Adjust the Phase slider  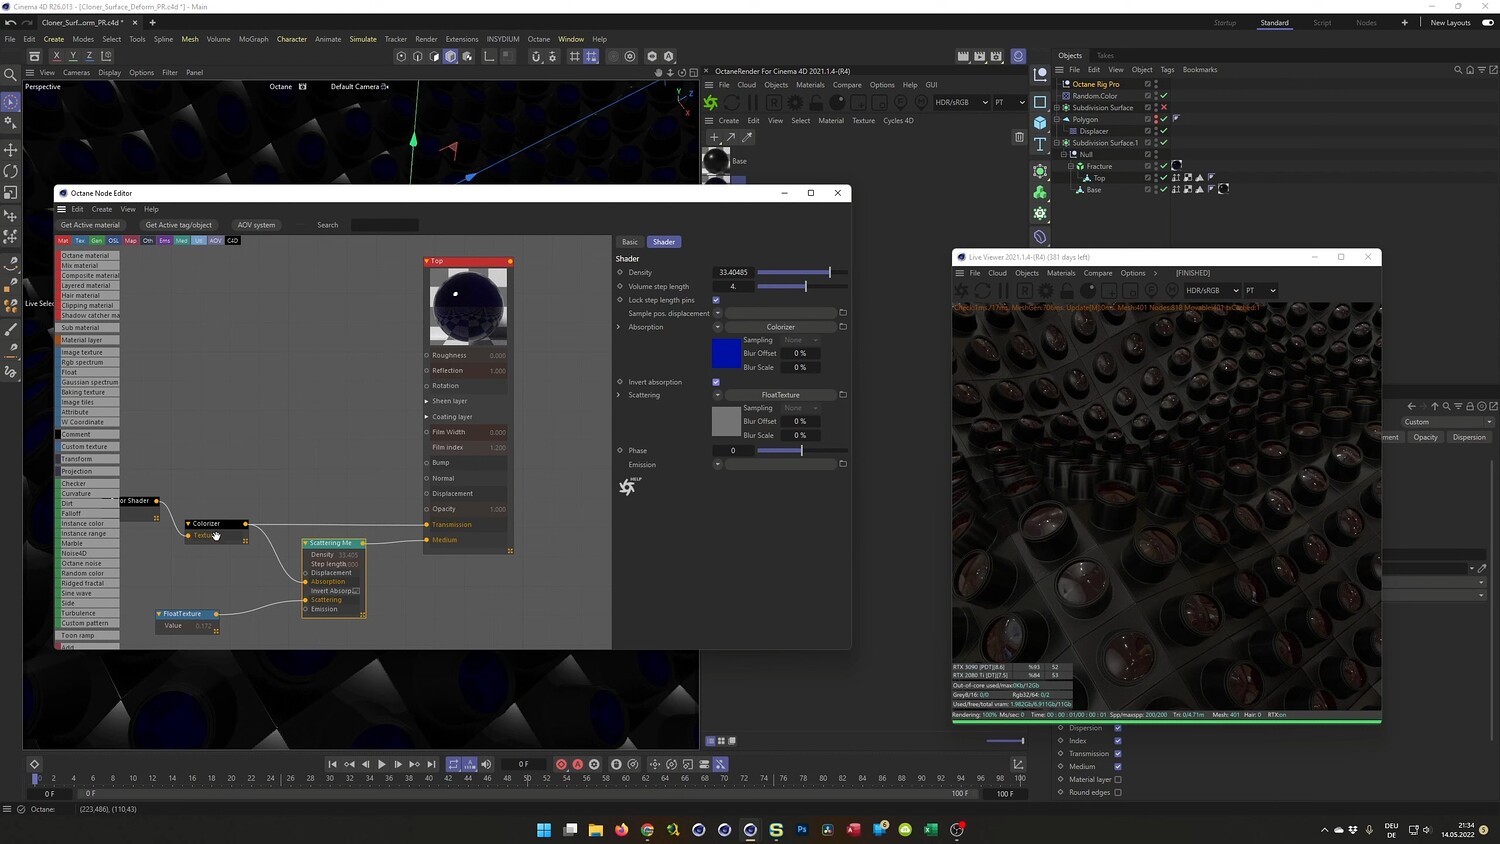pyautogui.click(x=802, y=450)
